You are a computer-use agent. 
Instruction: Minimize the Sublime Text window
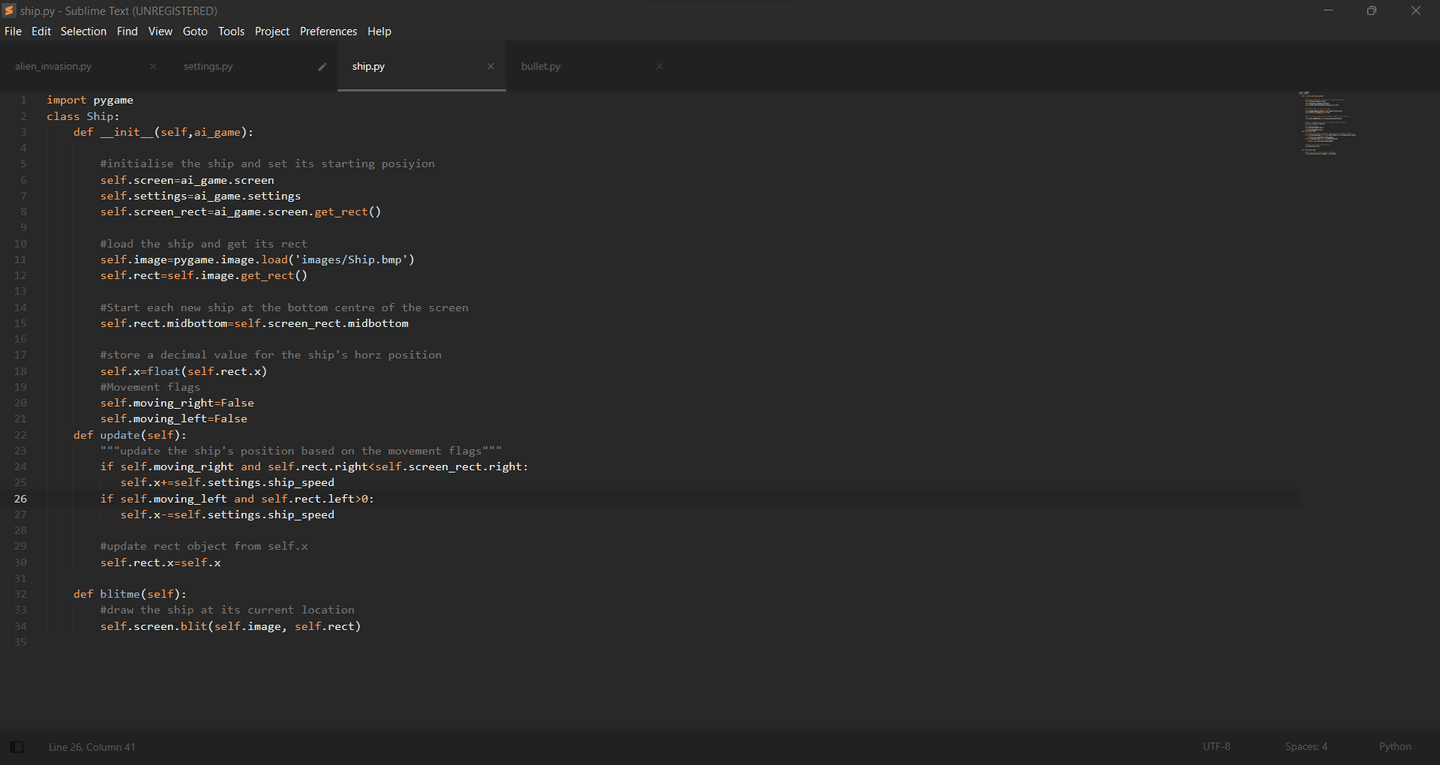(1328, 11)
